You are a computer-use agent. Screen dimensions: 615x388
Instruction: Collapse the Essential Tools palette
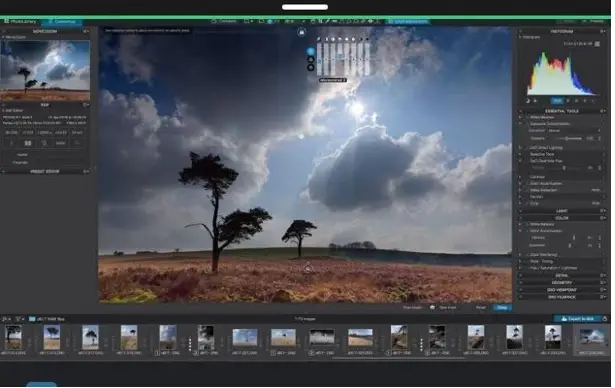pyautogui.click(x=562, y=111)
